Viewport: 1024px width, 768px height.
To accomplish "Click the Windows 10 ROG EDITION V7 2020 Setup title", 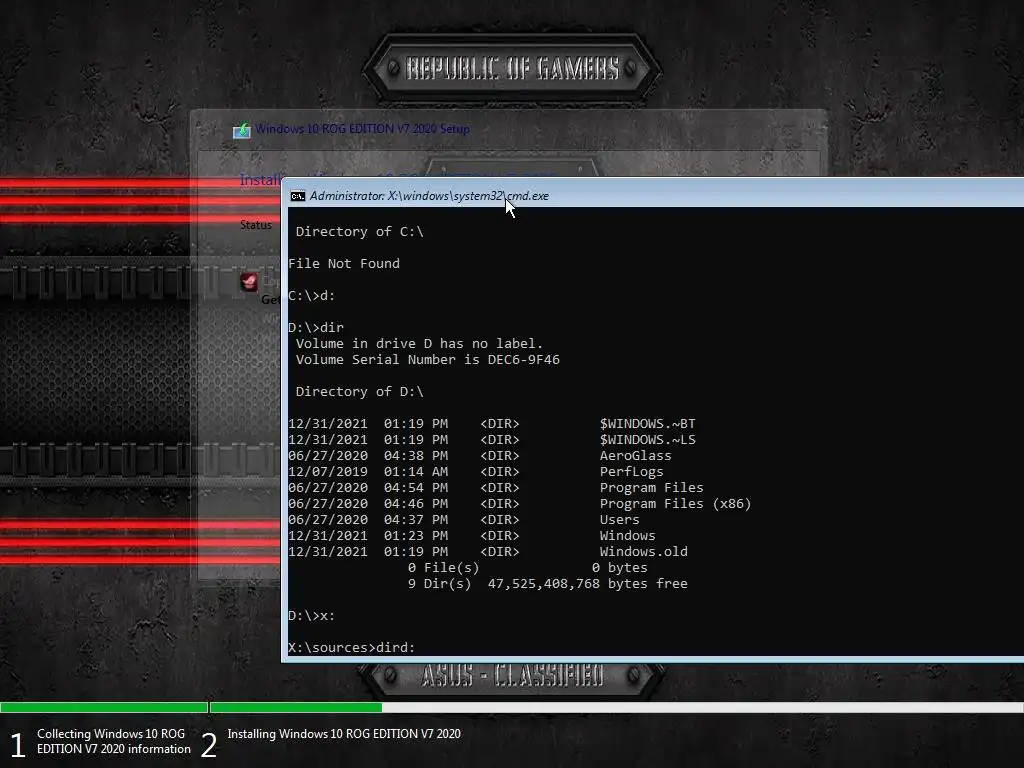I will (x=362, y=129).
